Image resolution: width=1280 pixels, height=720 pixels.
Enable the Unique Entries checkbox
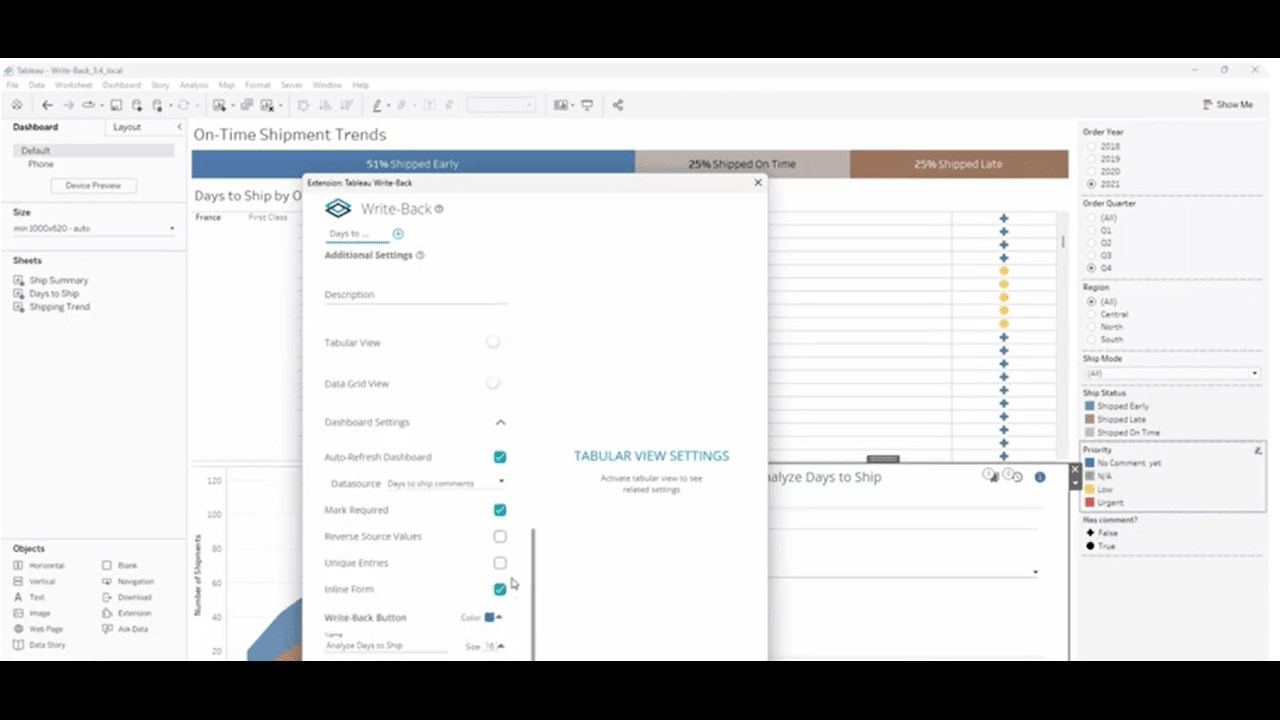[500, 563]
